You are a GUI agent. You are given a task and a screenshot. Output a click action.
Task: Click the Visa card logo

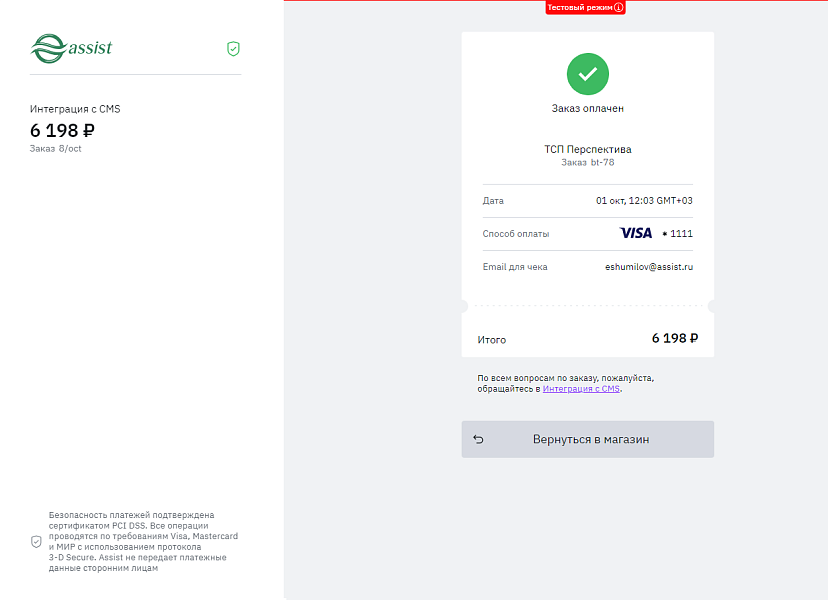click(x=636, y=233)
